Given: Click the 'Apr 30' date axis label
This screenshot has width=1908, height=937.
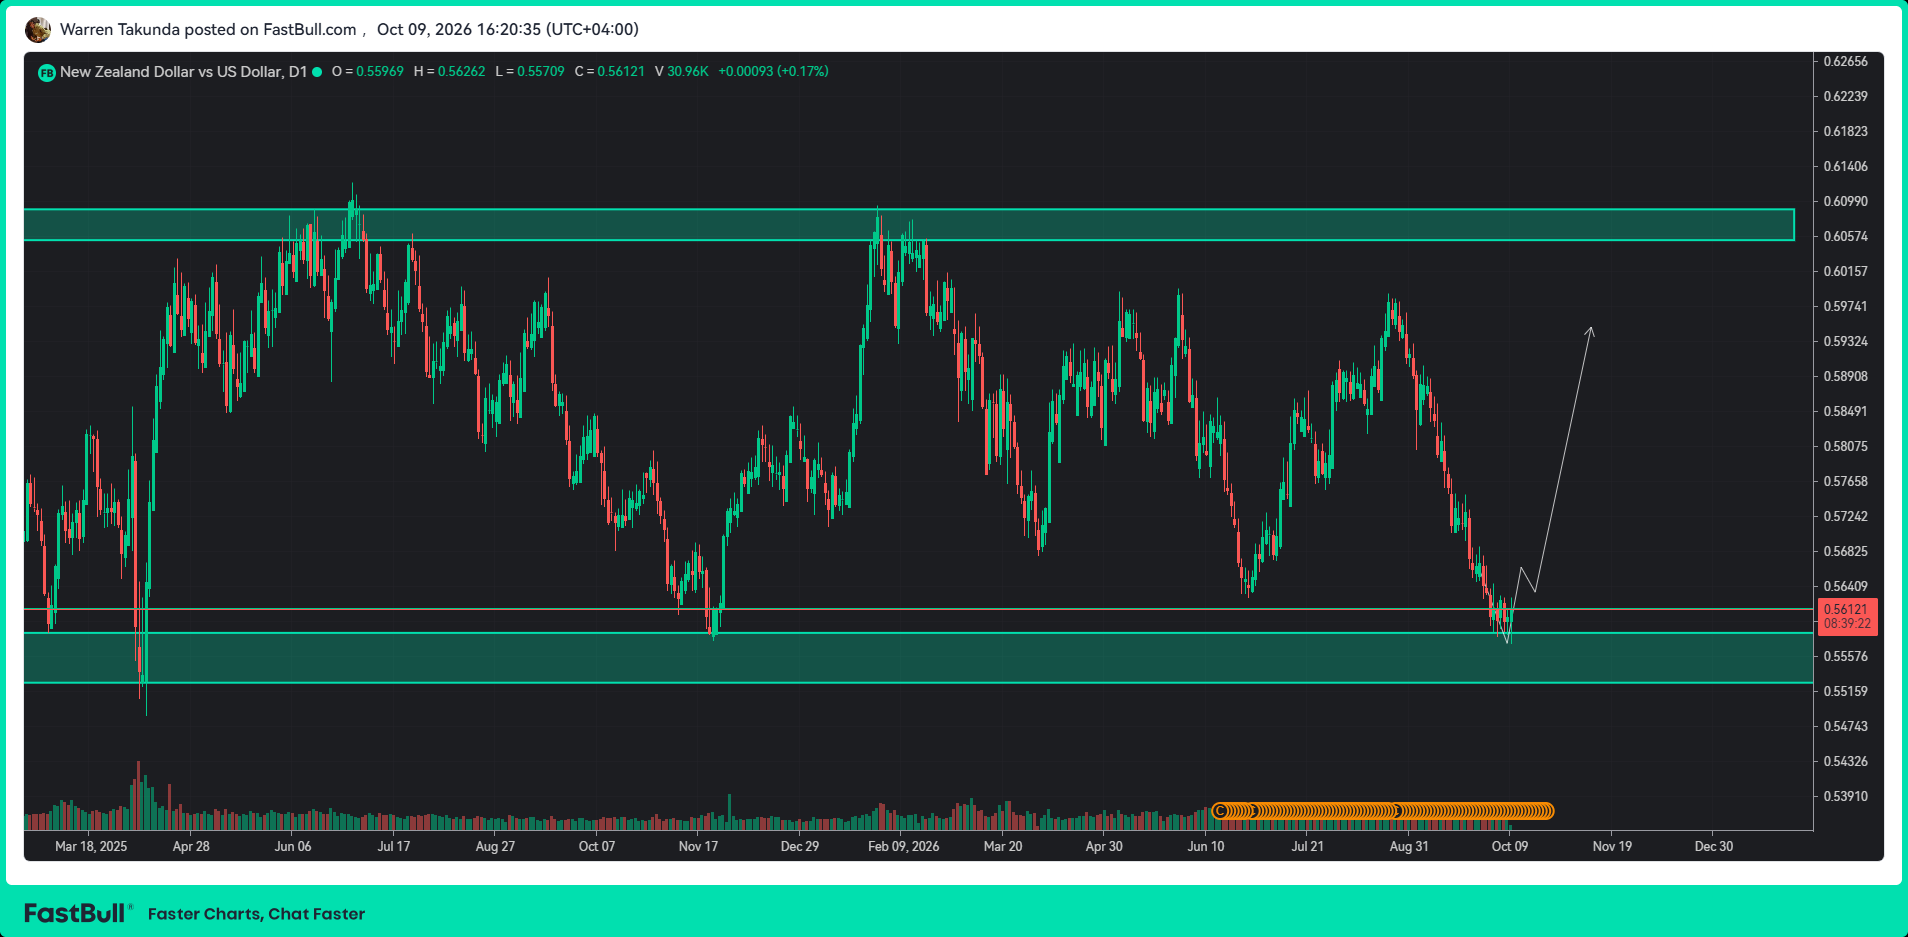Looking at the screenshot, I should pos(1104,846).
